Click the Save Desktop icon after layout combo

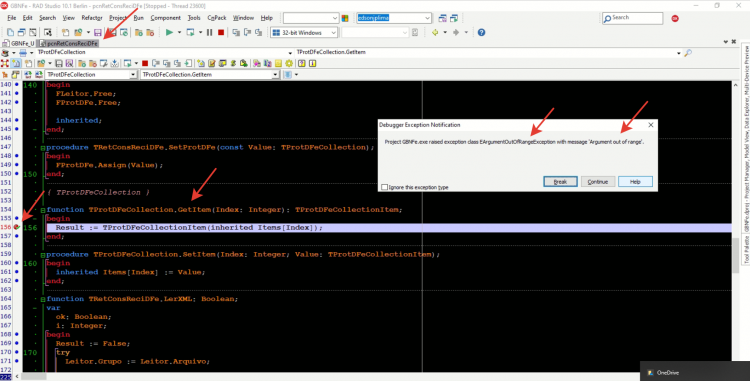pos(442,18)
